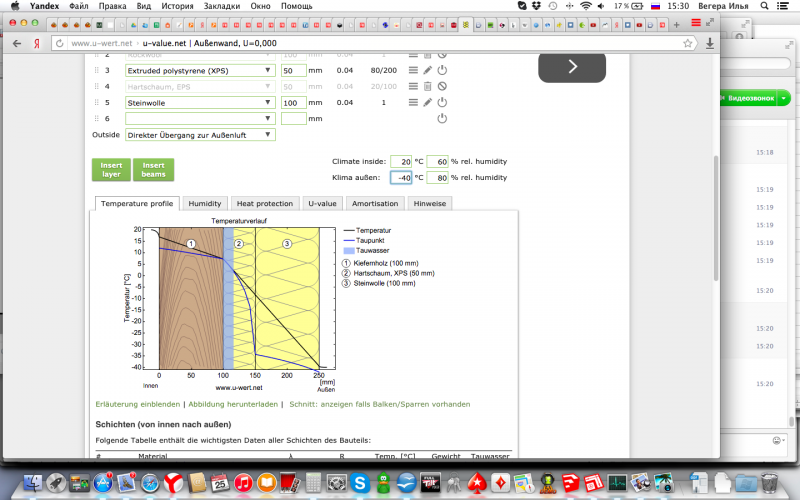The width and height of the screenshot is (800, 500).
Task: Click the page vertical scrollbar
Action: (x=715, y=218)
